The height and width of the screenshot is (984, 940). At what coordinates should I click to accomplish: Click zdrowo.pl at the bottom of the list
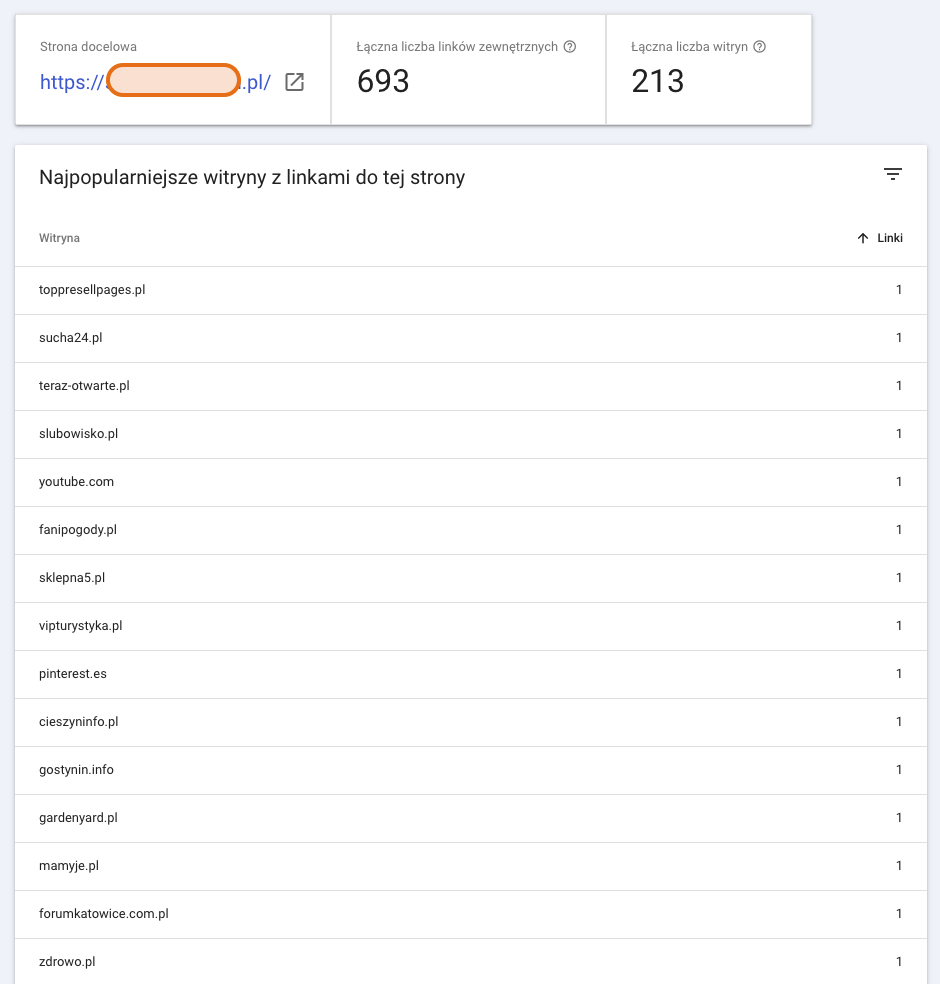(x=67, y=962)
